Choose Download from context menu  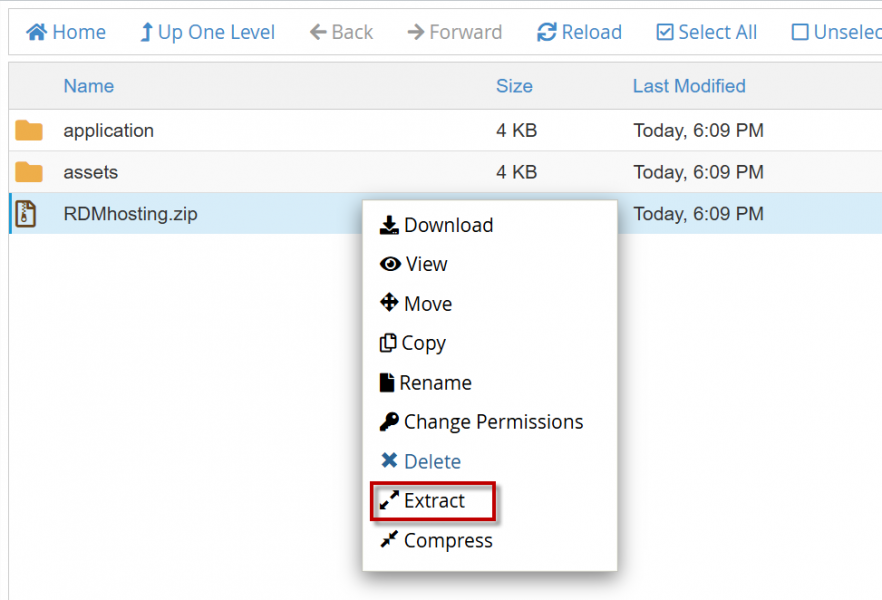(x=437, y=226)
